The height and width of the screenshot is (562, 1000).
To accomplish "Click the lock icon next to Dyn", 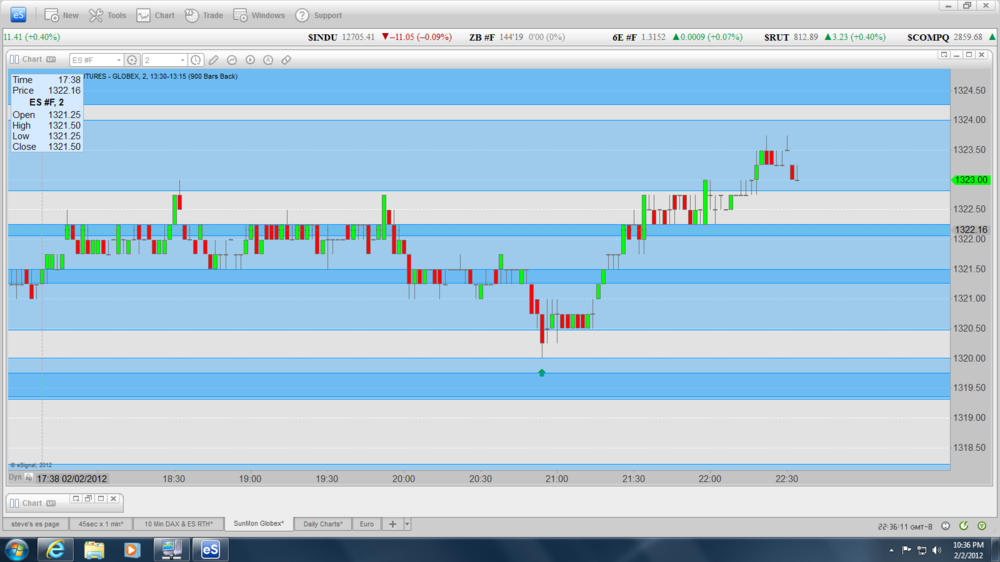I will 29,477.
